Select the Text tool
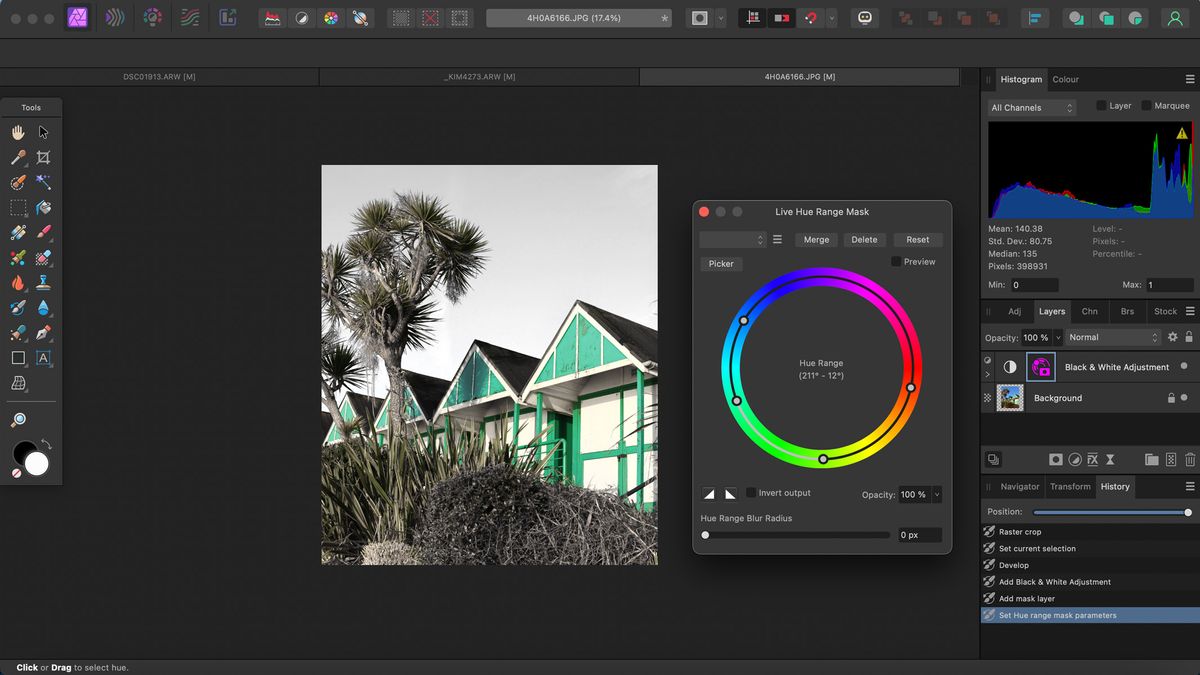 [x=44, y=358]
